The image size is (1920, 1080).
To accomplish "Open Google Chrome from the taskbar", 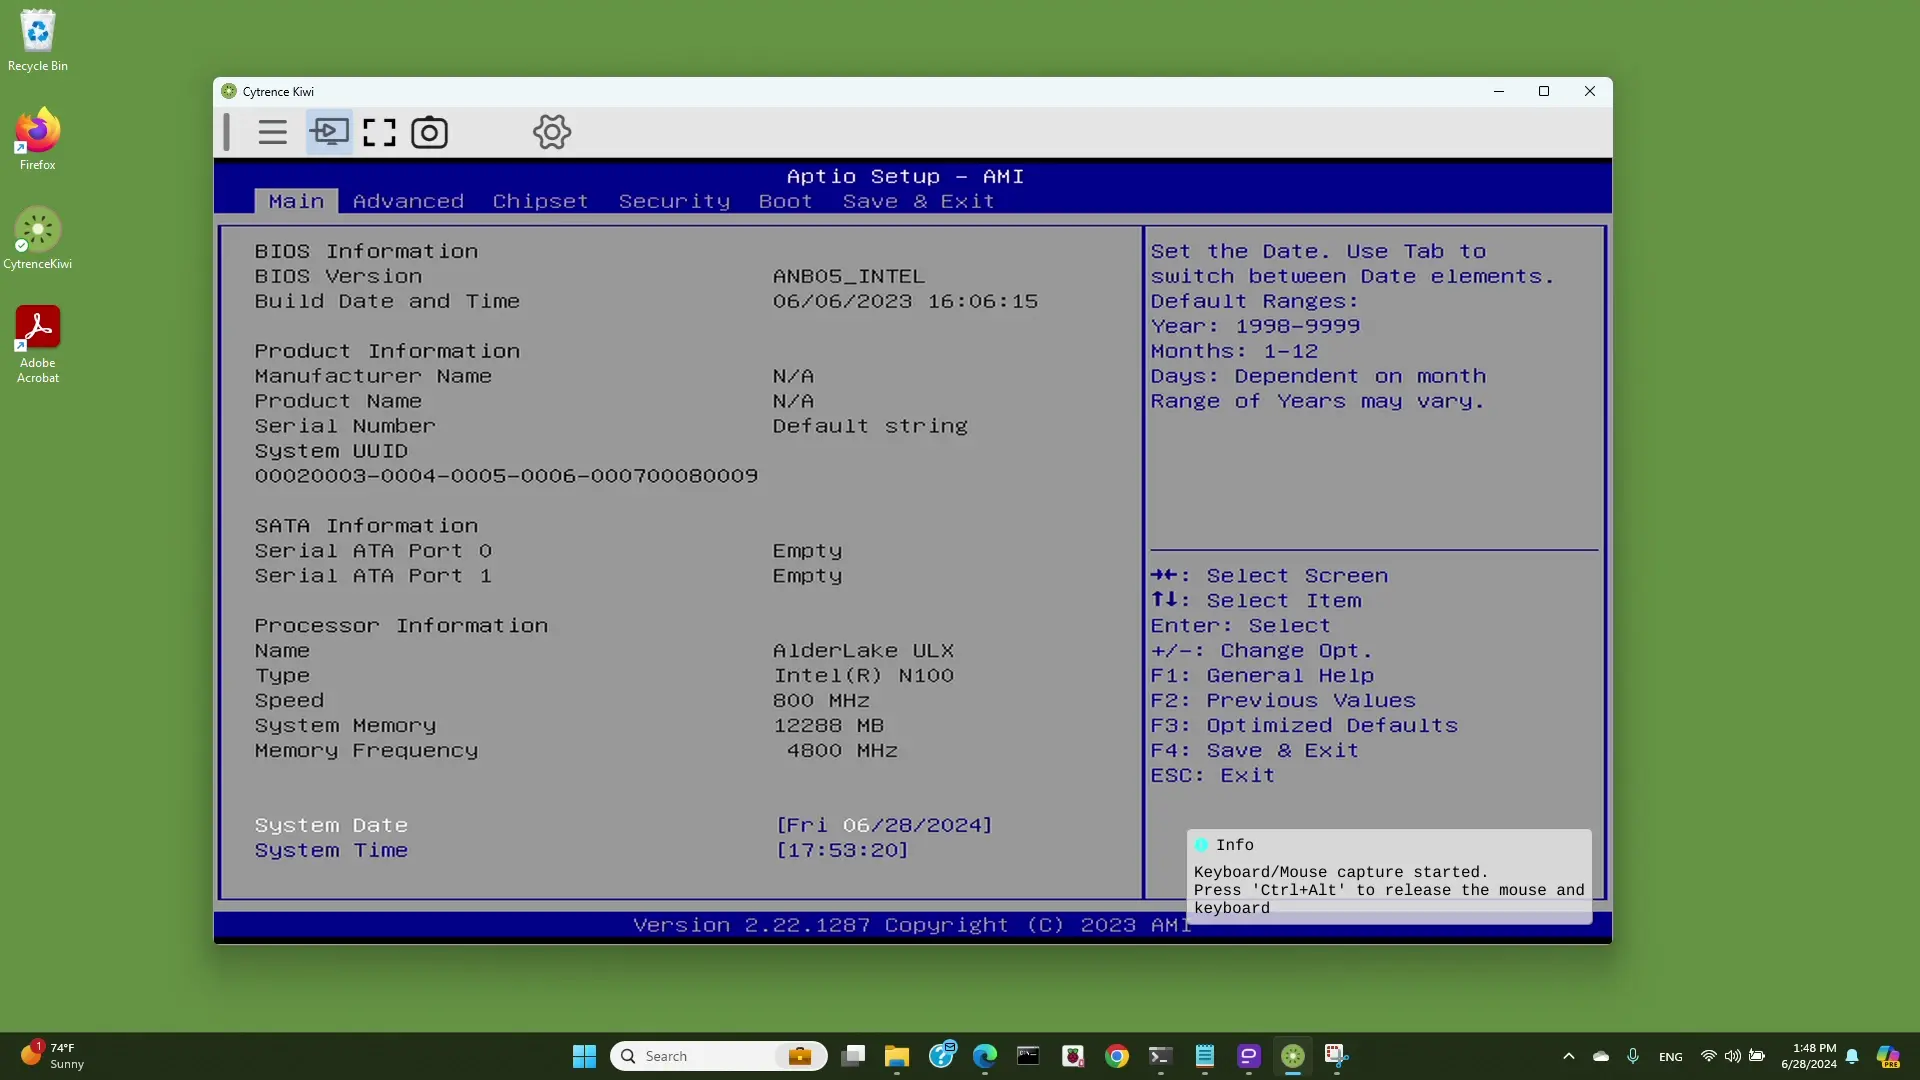I will [1117, 1056].
